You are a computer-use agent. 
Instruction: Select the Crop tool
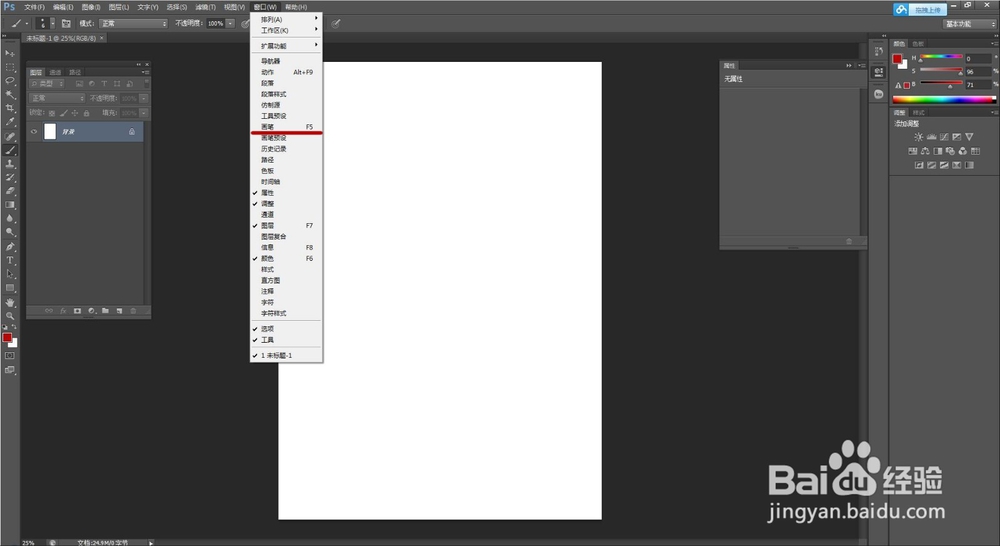[x=10, y=108]
